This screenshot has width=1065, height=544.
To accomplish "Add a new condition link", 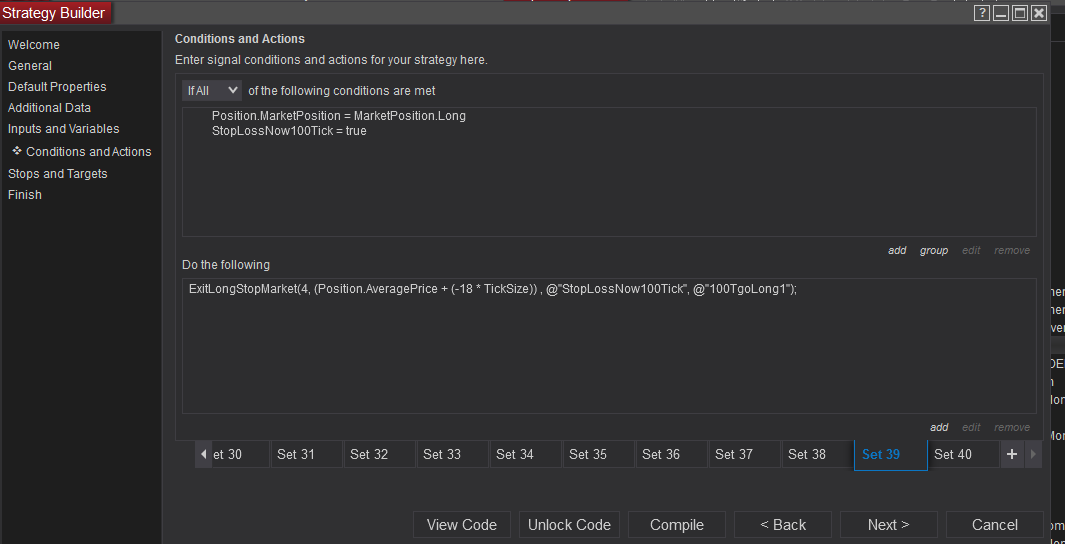I will [897, 250].
